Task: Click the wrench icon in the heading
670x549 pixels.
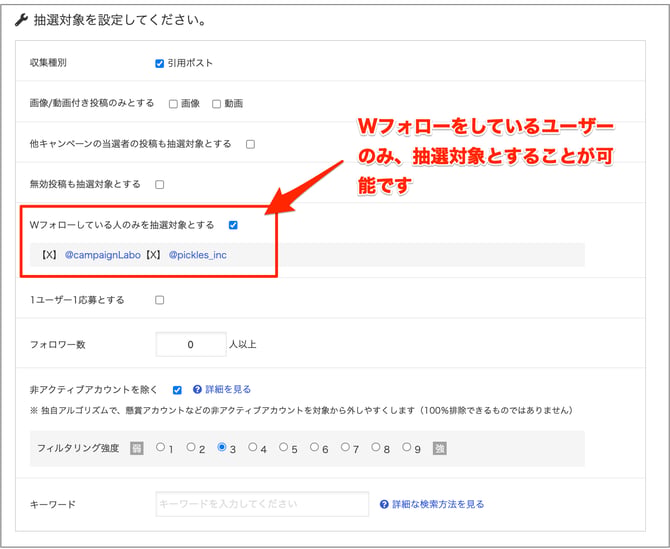Action: point(21,20)
